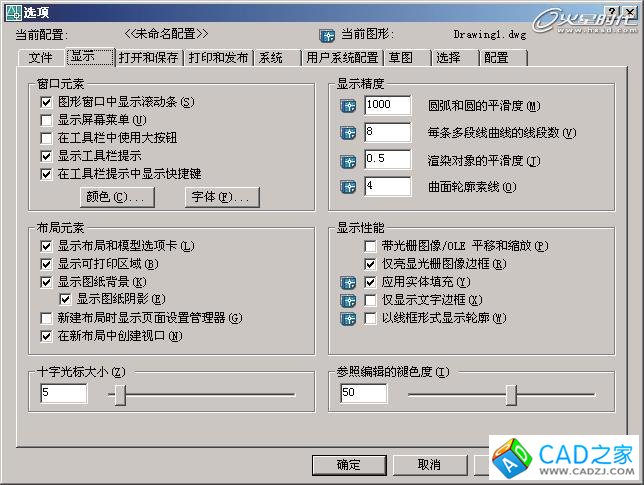Click the 颜色(C)... button

point(117,198)
